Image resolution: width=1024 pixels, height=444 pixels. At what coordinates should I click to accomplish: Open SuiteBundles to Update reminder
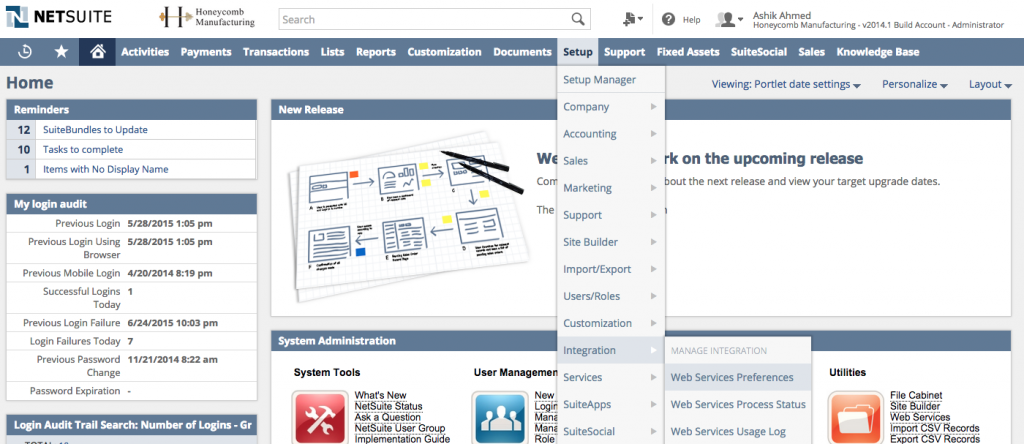95,130
